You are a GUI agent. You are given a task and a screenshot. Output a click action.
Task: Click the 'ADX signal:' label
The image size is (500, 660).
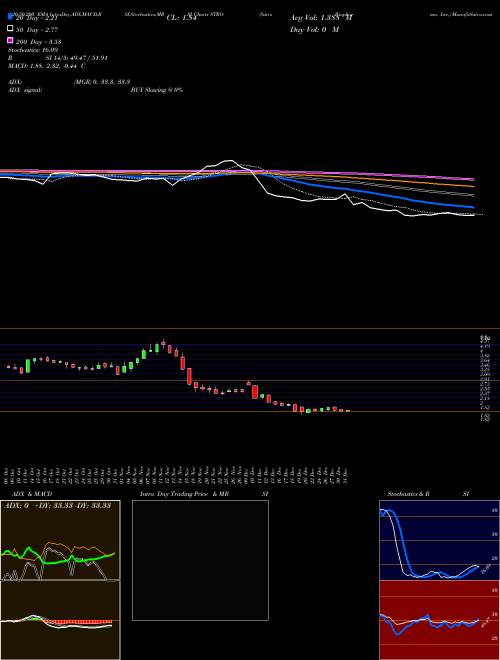25,90
